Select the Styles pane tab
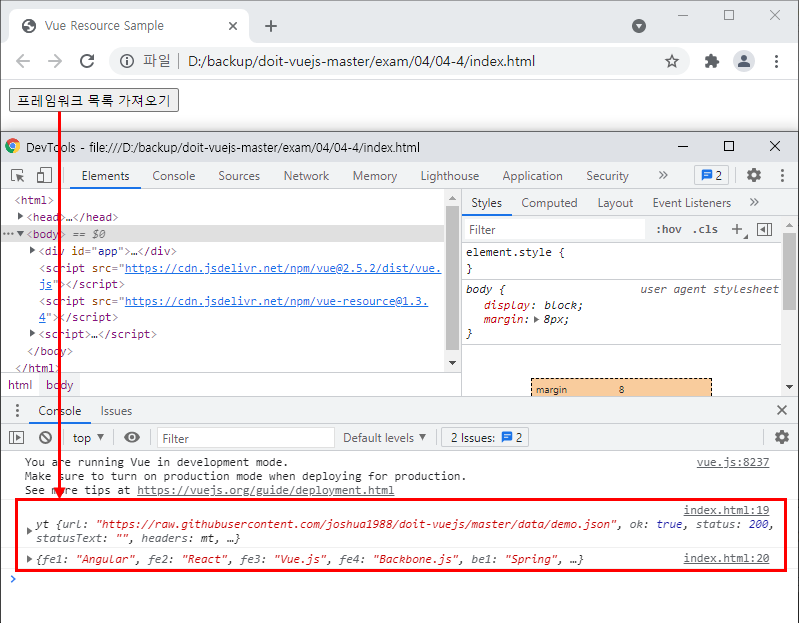The width and height of the screenshot is (799, 623). pos(486,203)
